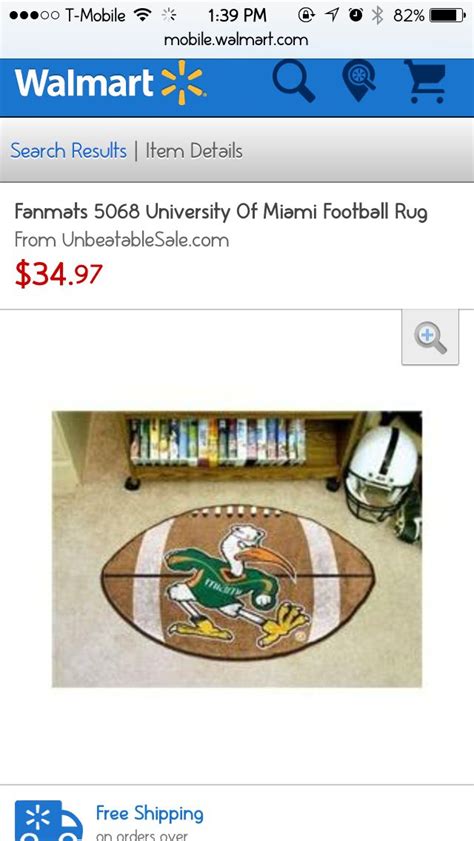Tap the mobile.walmart.com address bar
The width and height of the screenshot is (474, 841).
(236, 40)
